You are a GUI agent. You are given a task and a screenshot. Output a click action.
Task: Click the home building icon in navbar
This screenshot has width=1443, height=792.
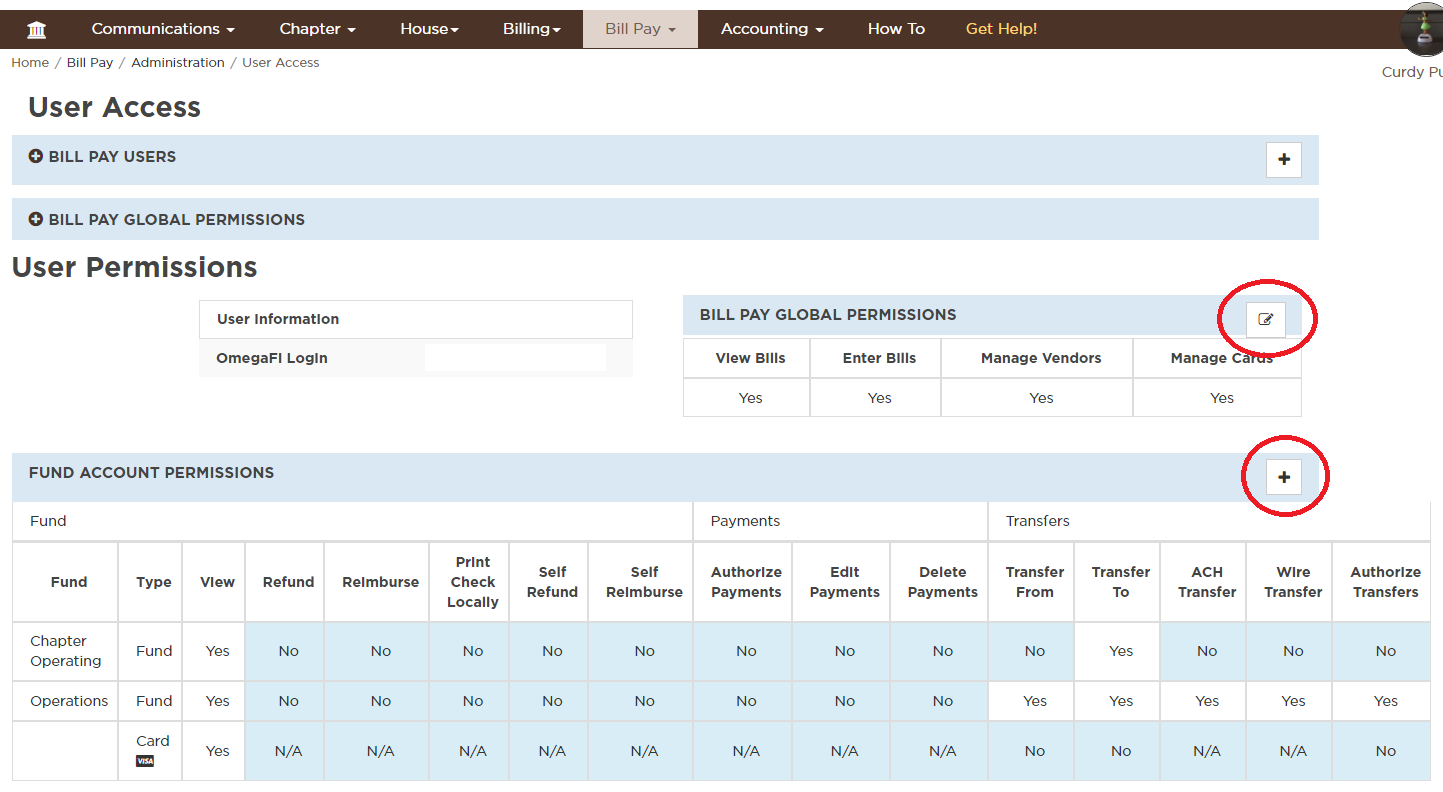pos(37,30)
